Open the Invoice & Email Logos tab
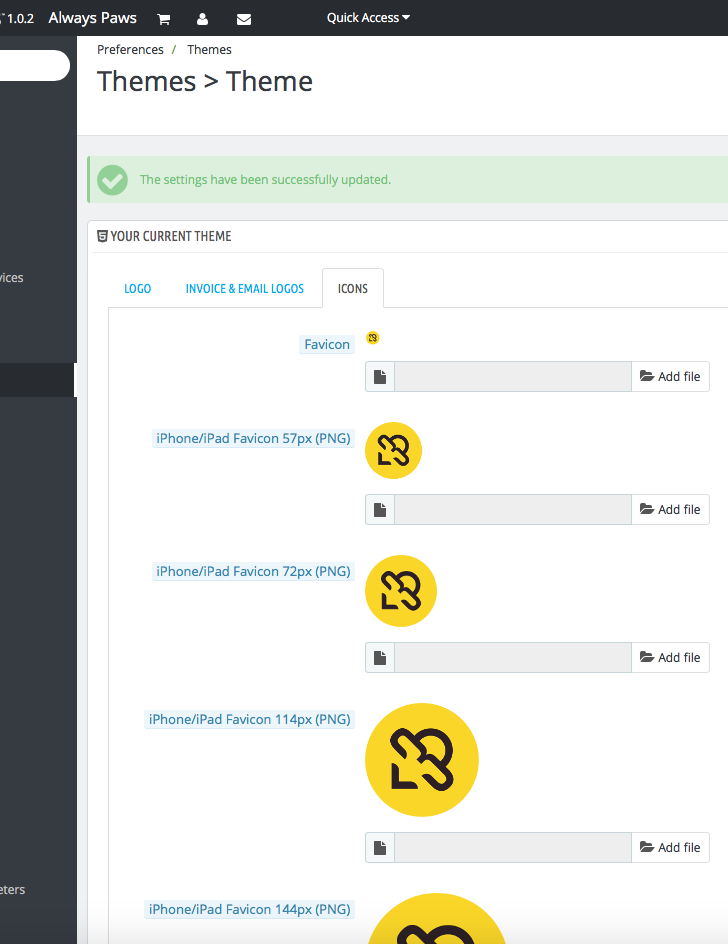 pyautogui.click(x=245, y=288)
